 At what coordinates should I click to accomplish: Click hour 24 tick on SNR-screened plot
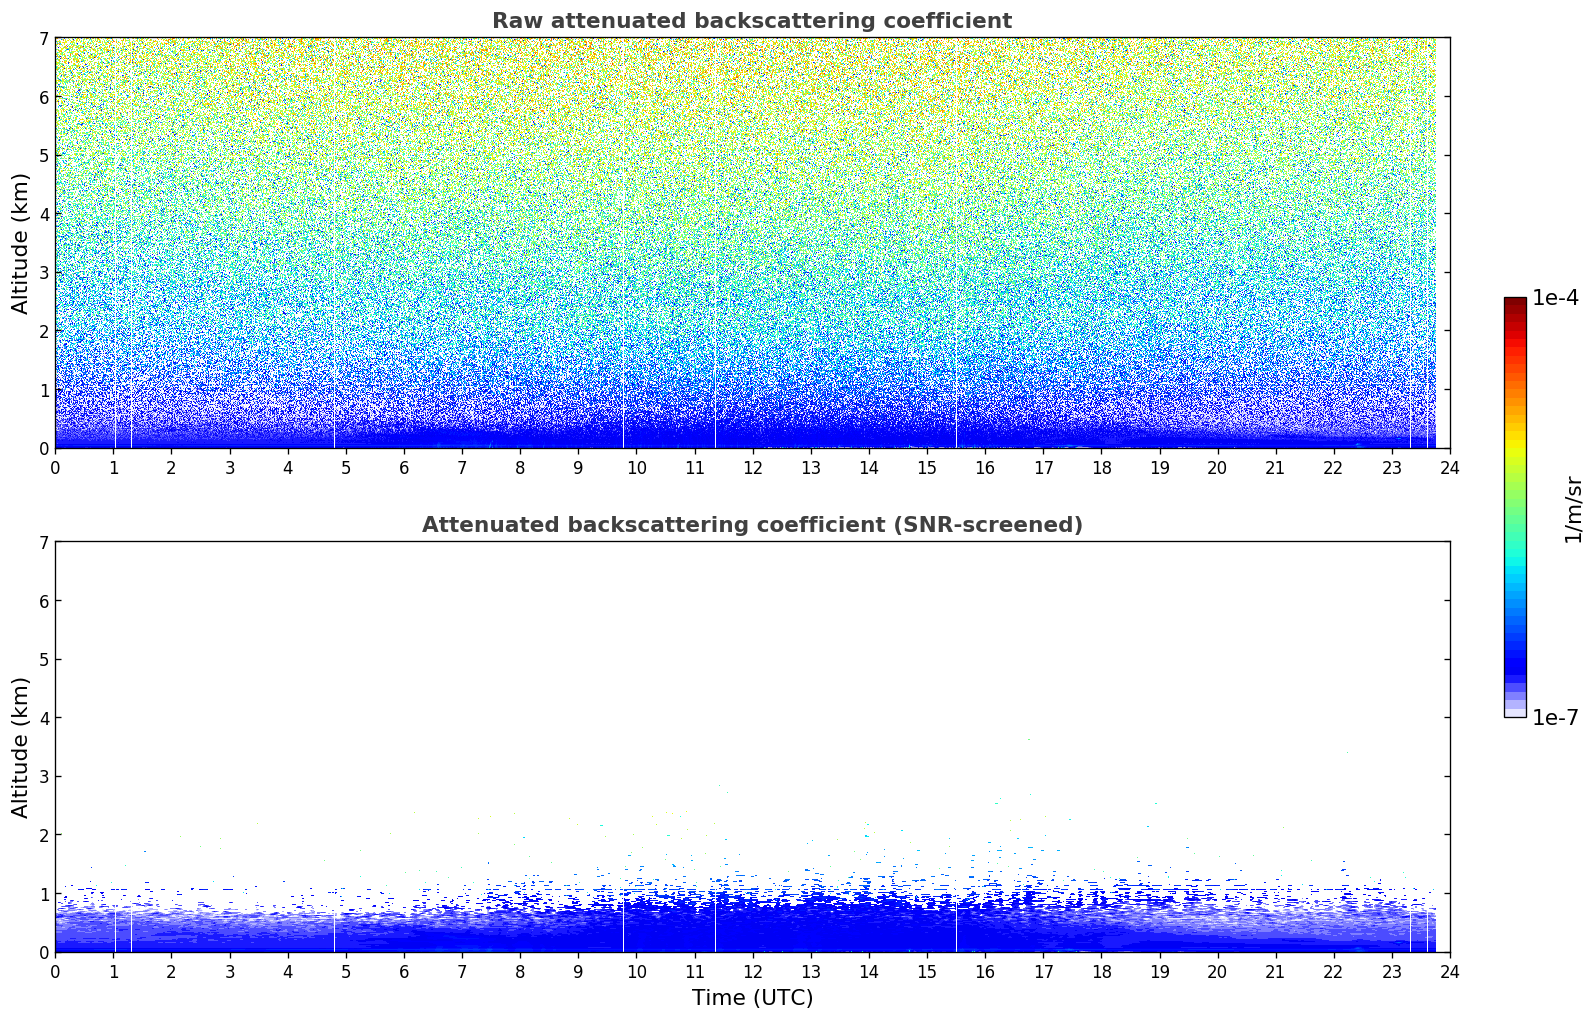pyautogui.click(x=1449, y=971)
